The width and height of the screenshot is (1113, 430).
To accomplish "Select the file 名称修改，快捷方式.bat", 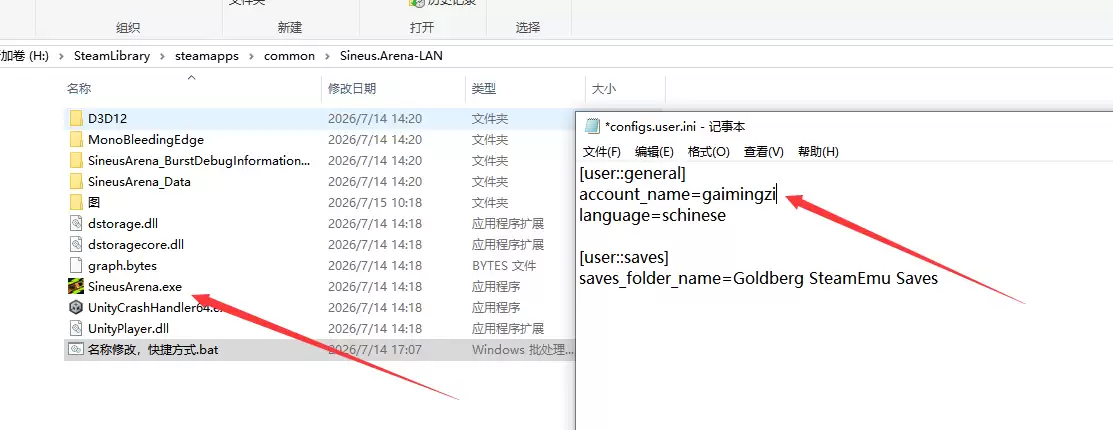I will click(x=153, y=349).
